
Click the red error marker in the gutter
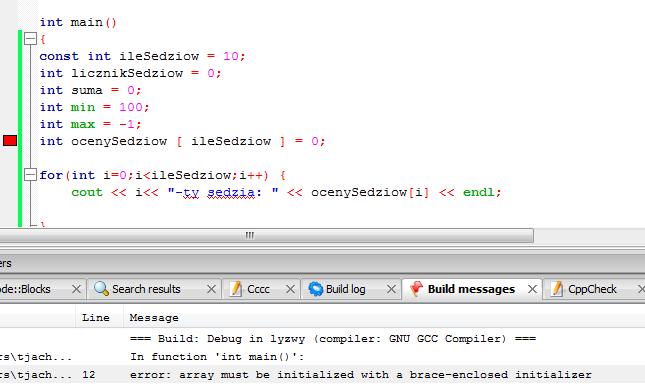pyautogui.click(x=10, y=141)
